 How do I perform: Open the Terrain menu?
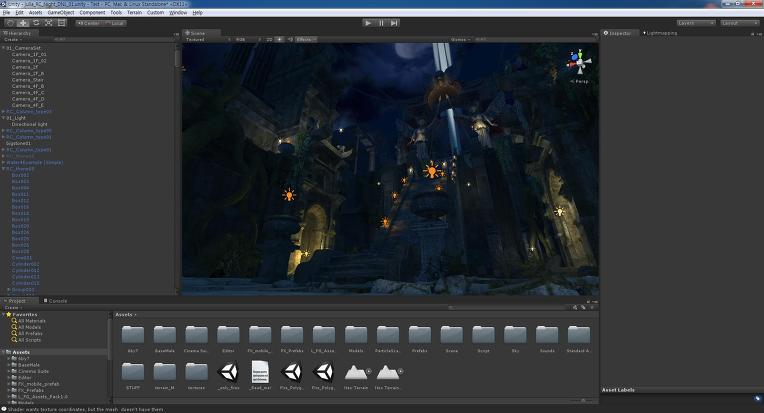click(134, 13)
